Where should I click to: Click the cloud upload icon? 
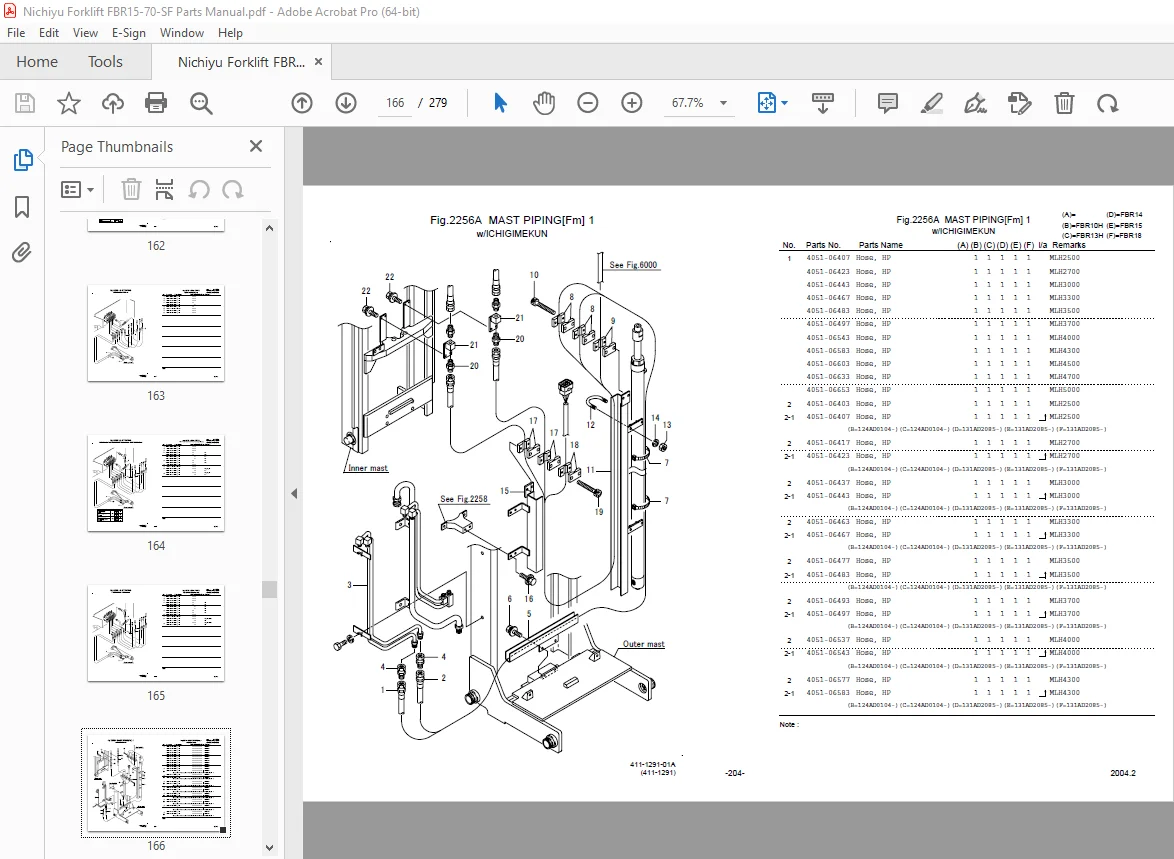pos(112,103)
